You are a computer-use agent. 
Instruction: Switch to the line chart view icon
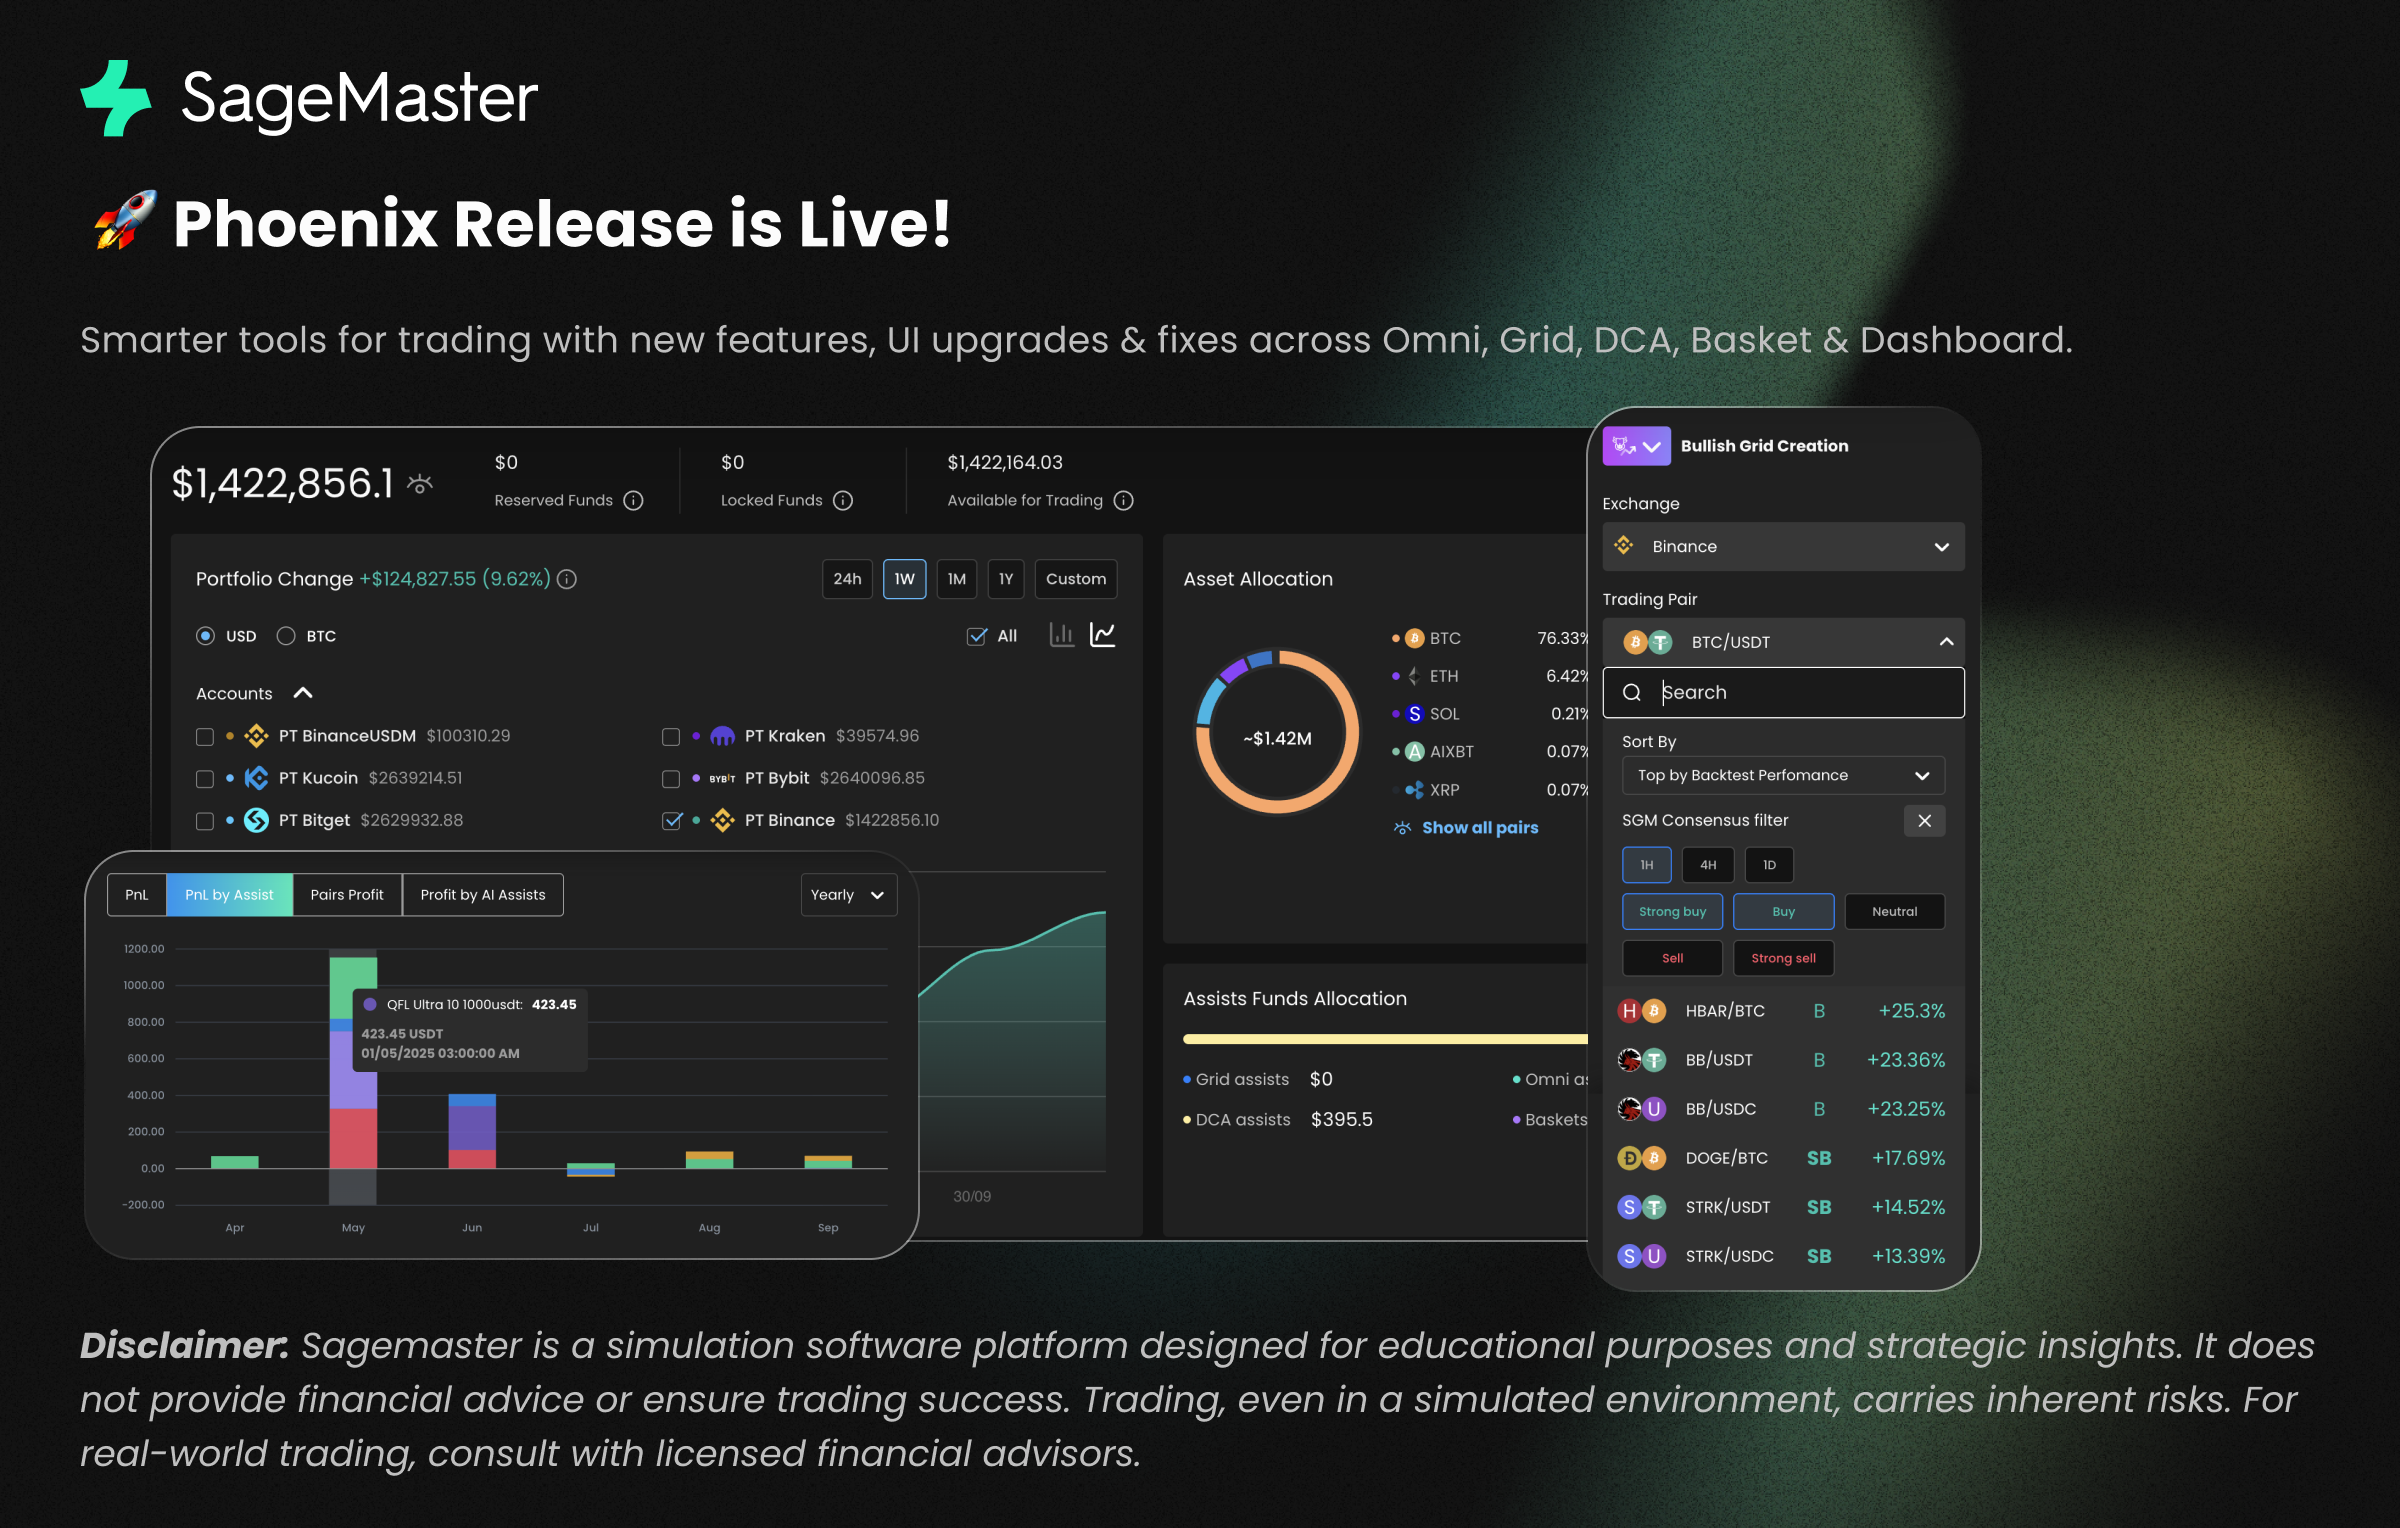tap(1103, 635)
